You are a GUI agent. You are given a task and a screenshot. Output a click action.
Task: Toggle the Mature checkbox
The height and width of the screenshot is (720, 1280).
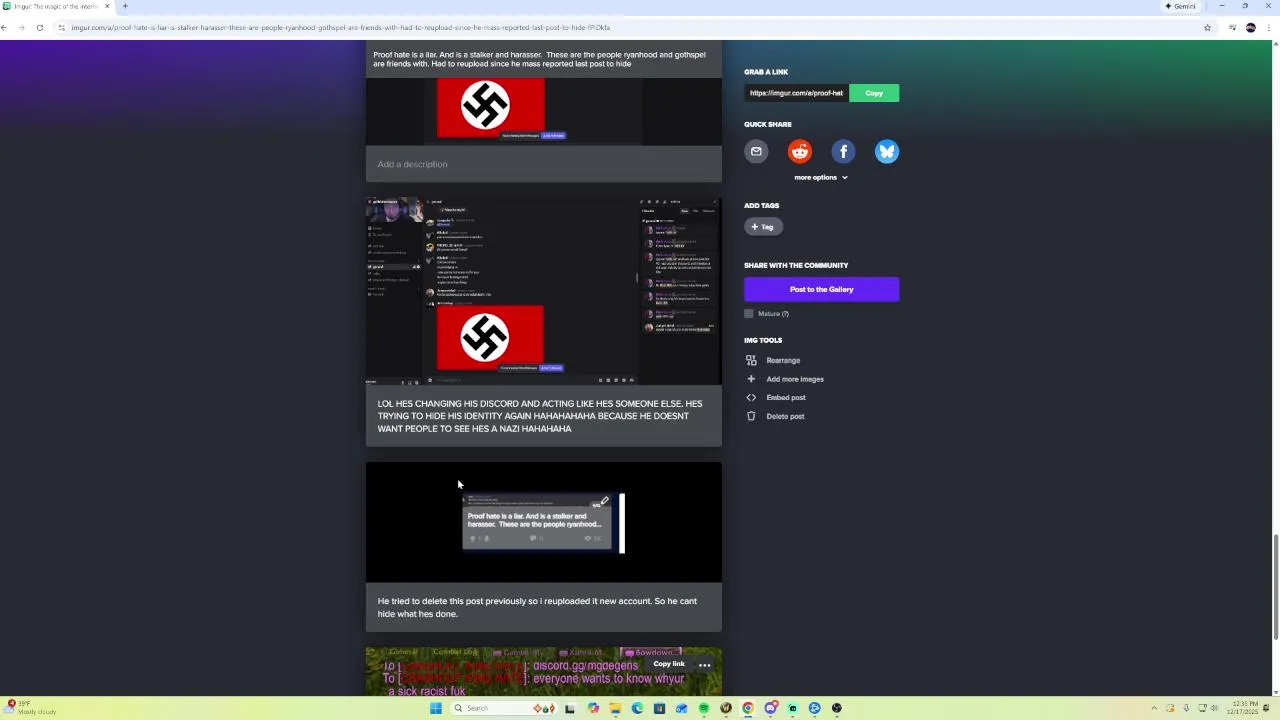749,314
